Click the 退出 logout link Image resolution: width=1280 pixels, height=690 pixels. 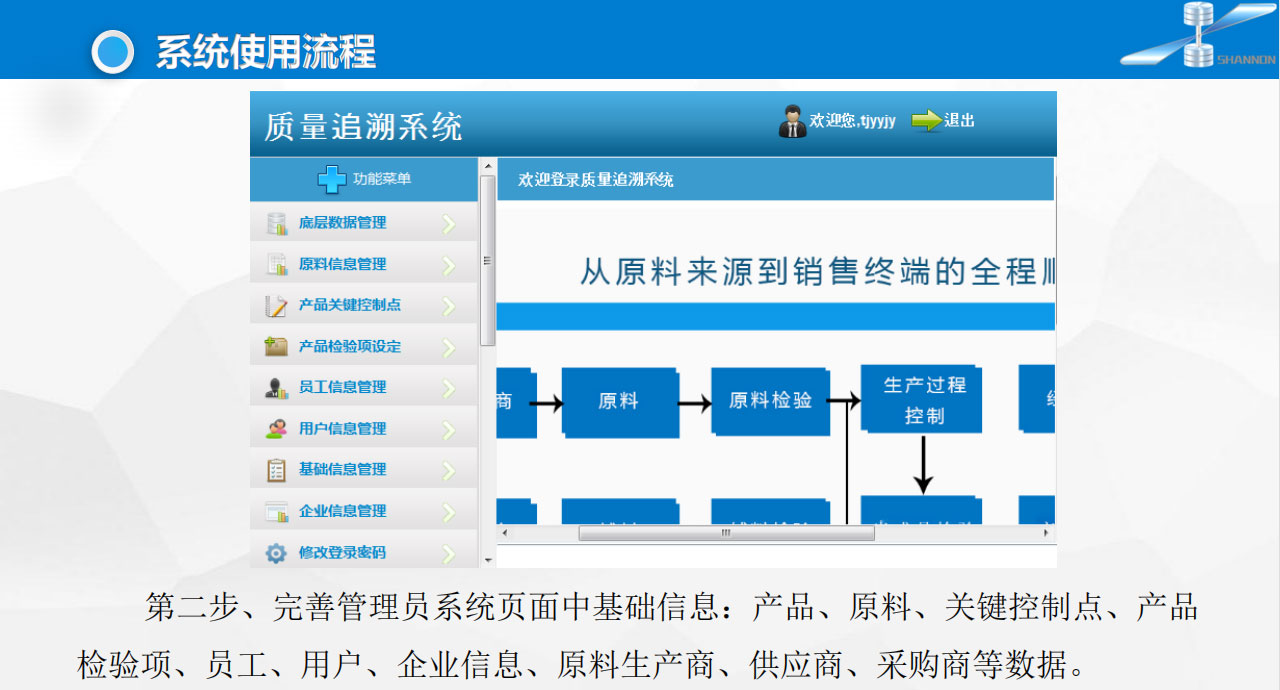959,121
